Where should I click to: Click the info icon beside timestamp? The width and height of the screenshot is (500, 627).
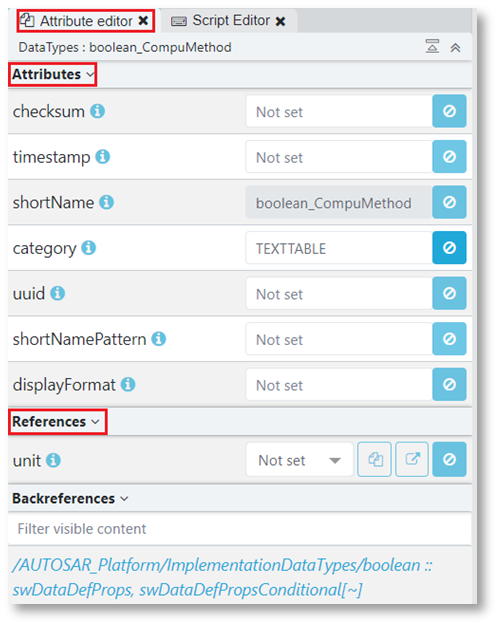point(103,156)
